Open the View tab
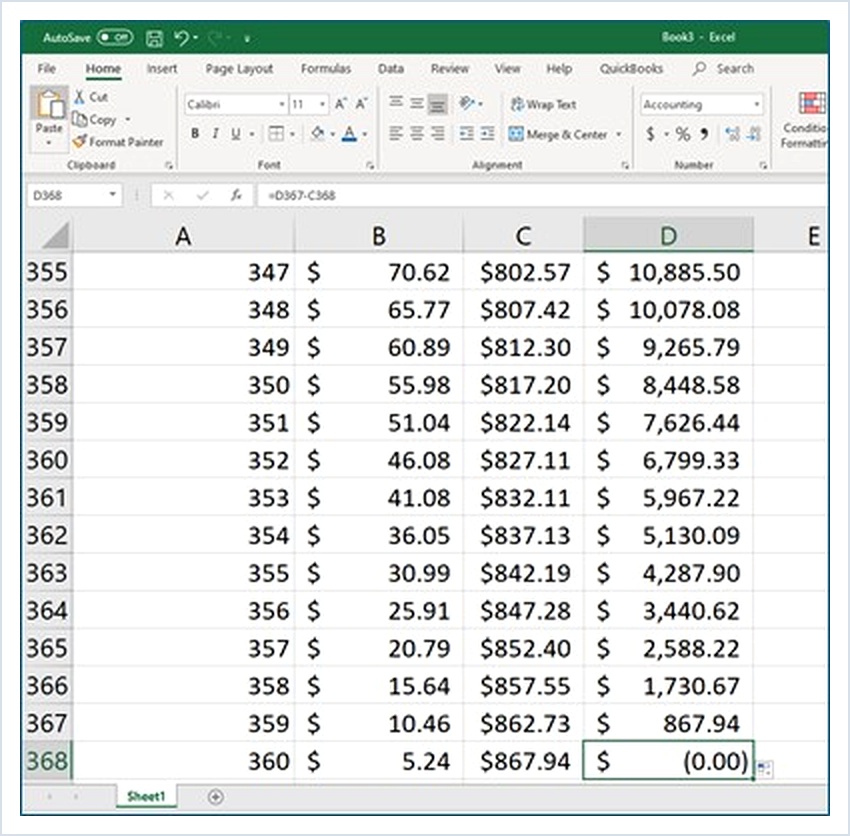The height and width of the screenshot is (836, 850). pyautogui.click(x=507, y=68)
